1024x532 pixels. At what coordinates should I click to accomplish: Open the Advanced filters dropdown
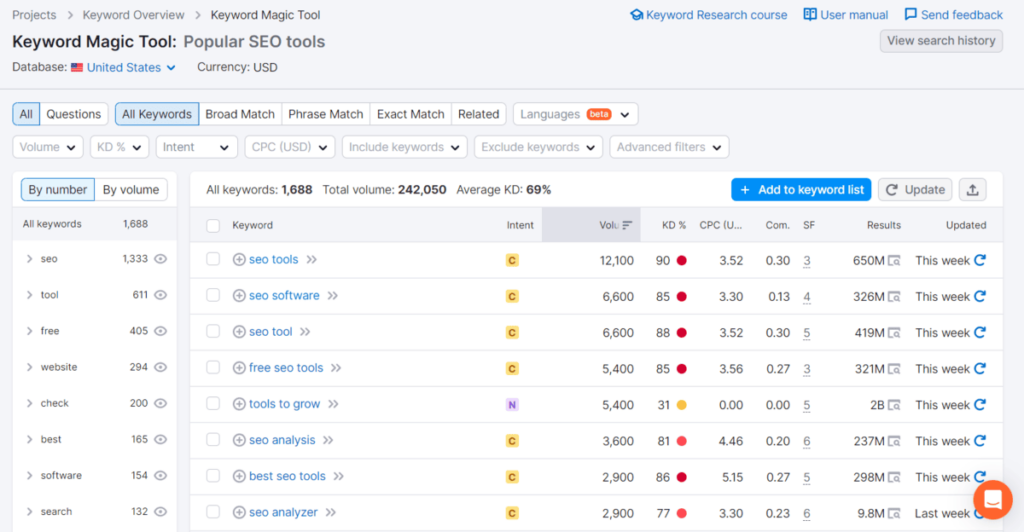[x=669, y=147]
